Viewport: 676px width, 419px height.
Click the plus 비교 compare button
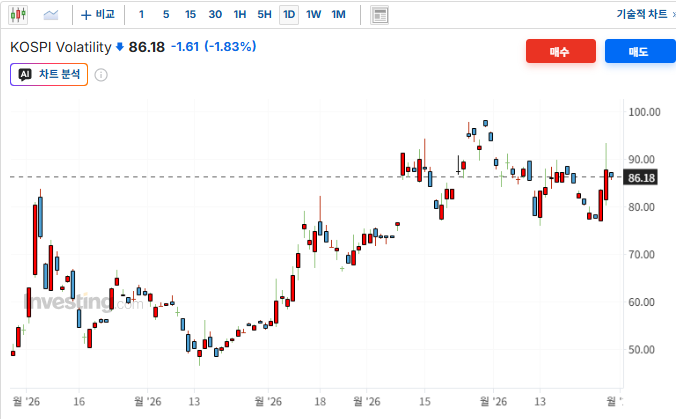(x=98, y=15)
